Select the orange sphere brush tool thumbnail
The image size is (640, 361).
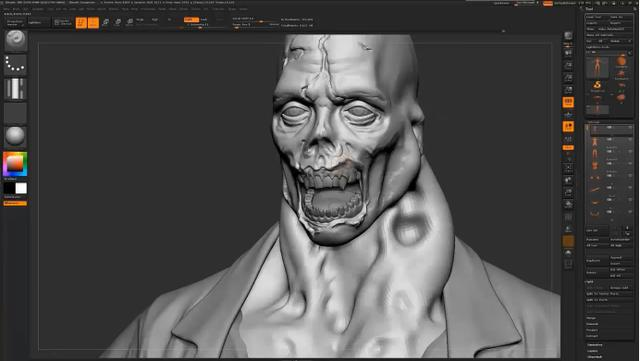pyautogui.click(x=621, y=62)
